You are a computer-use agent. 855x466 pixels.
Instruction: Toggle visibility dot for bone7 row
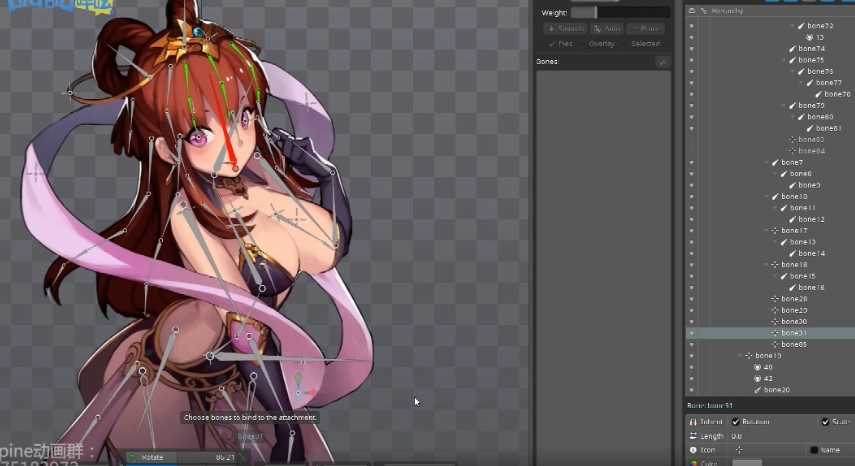(x=692, y=162)
